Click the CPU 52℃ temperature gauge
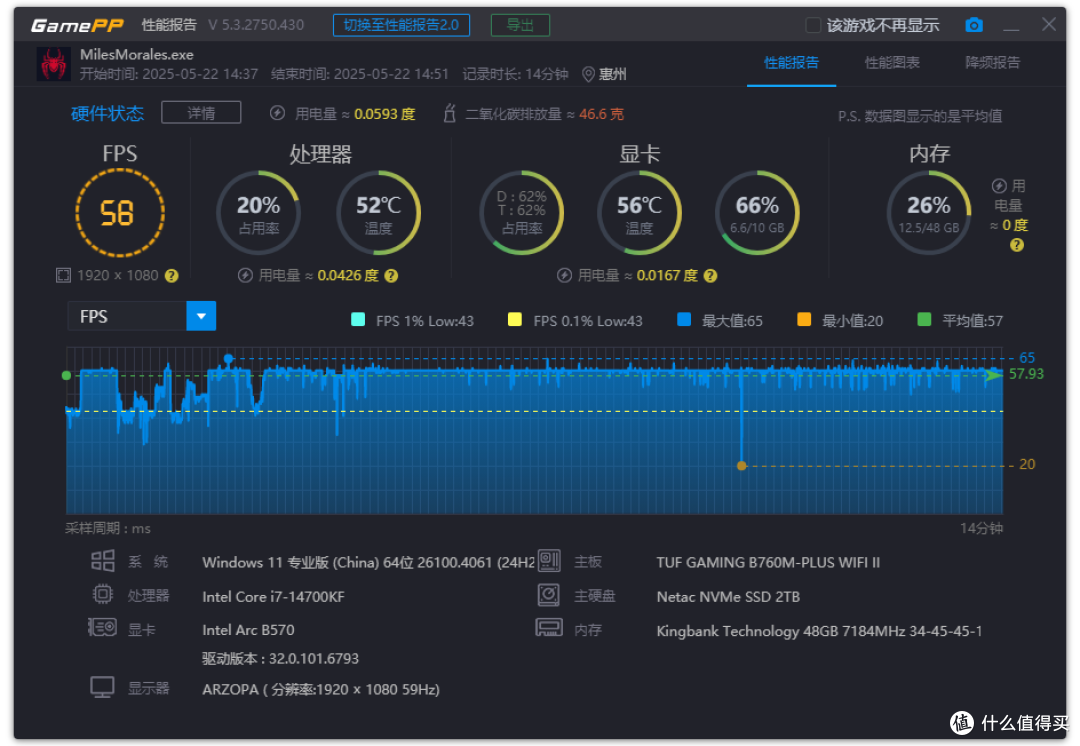 click(x=378, y=213)
